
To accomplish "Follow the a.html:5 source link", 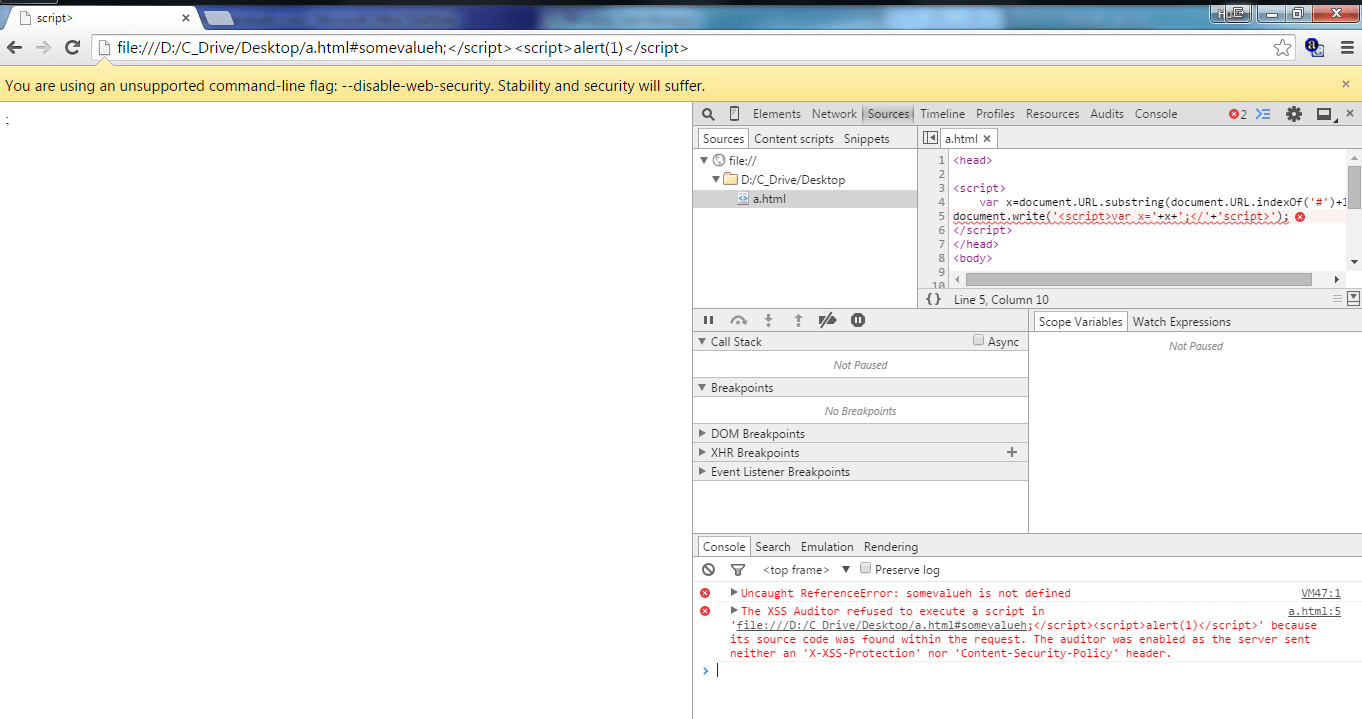I will 1314,611.
